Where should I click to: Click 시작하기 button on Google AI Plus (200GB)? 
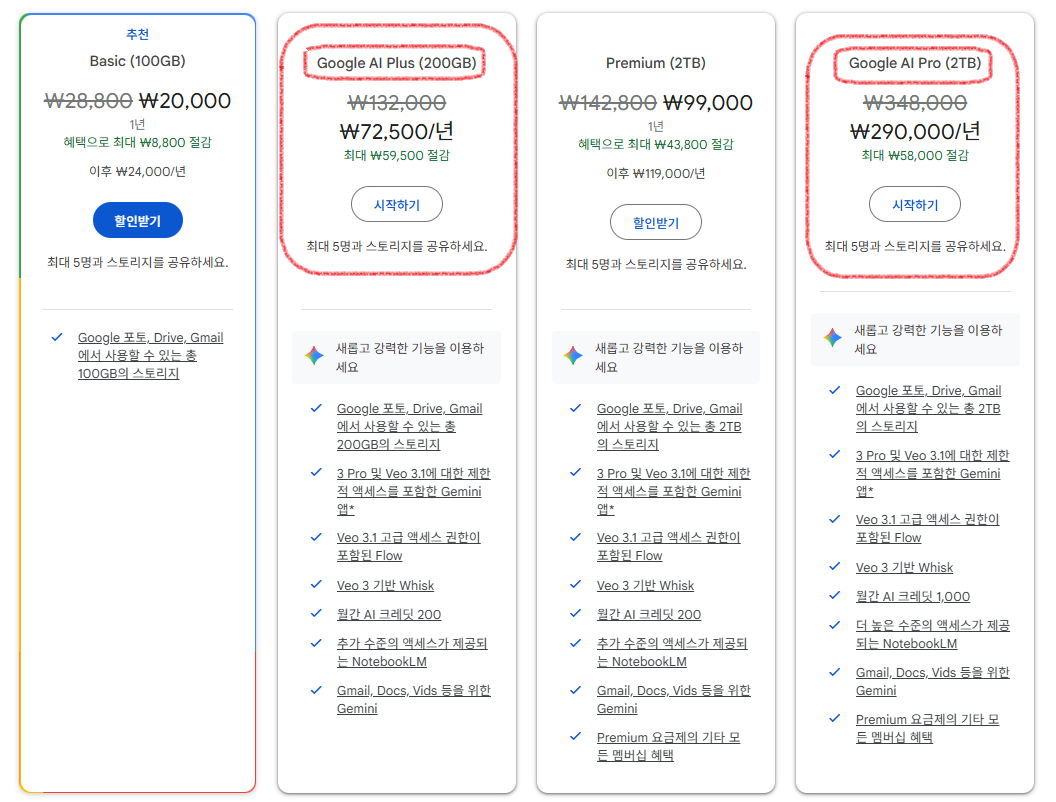397,205
